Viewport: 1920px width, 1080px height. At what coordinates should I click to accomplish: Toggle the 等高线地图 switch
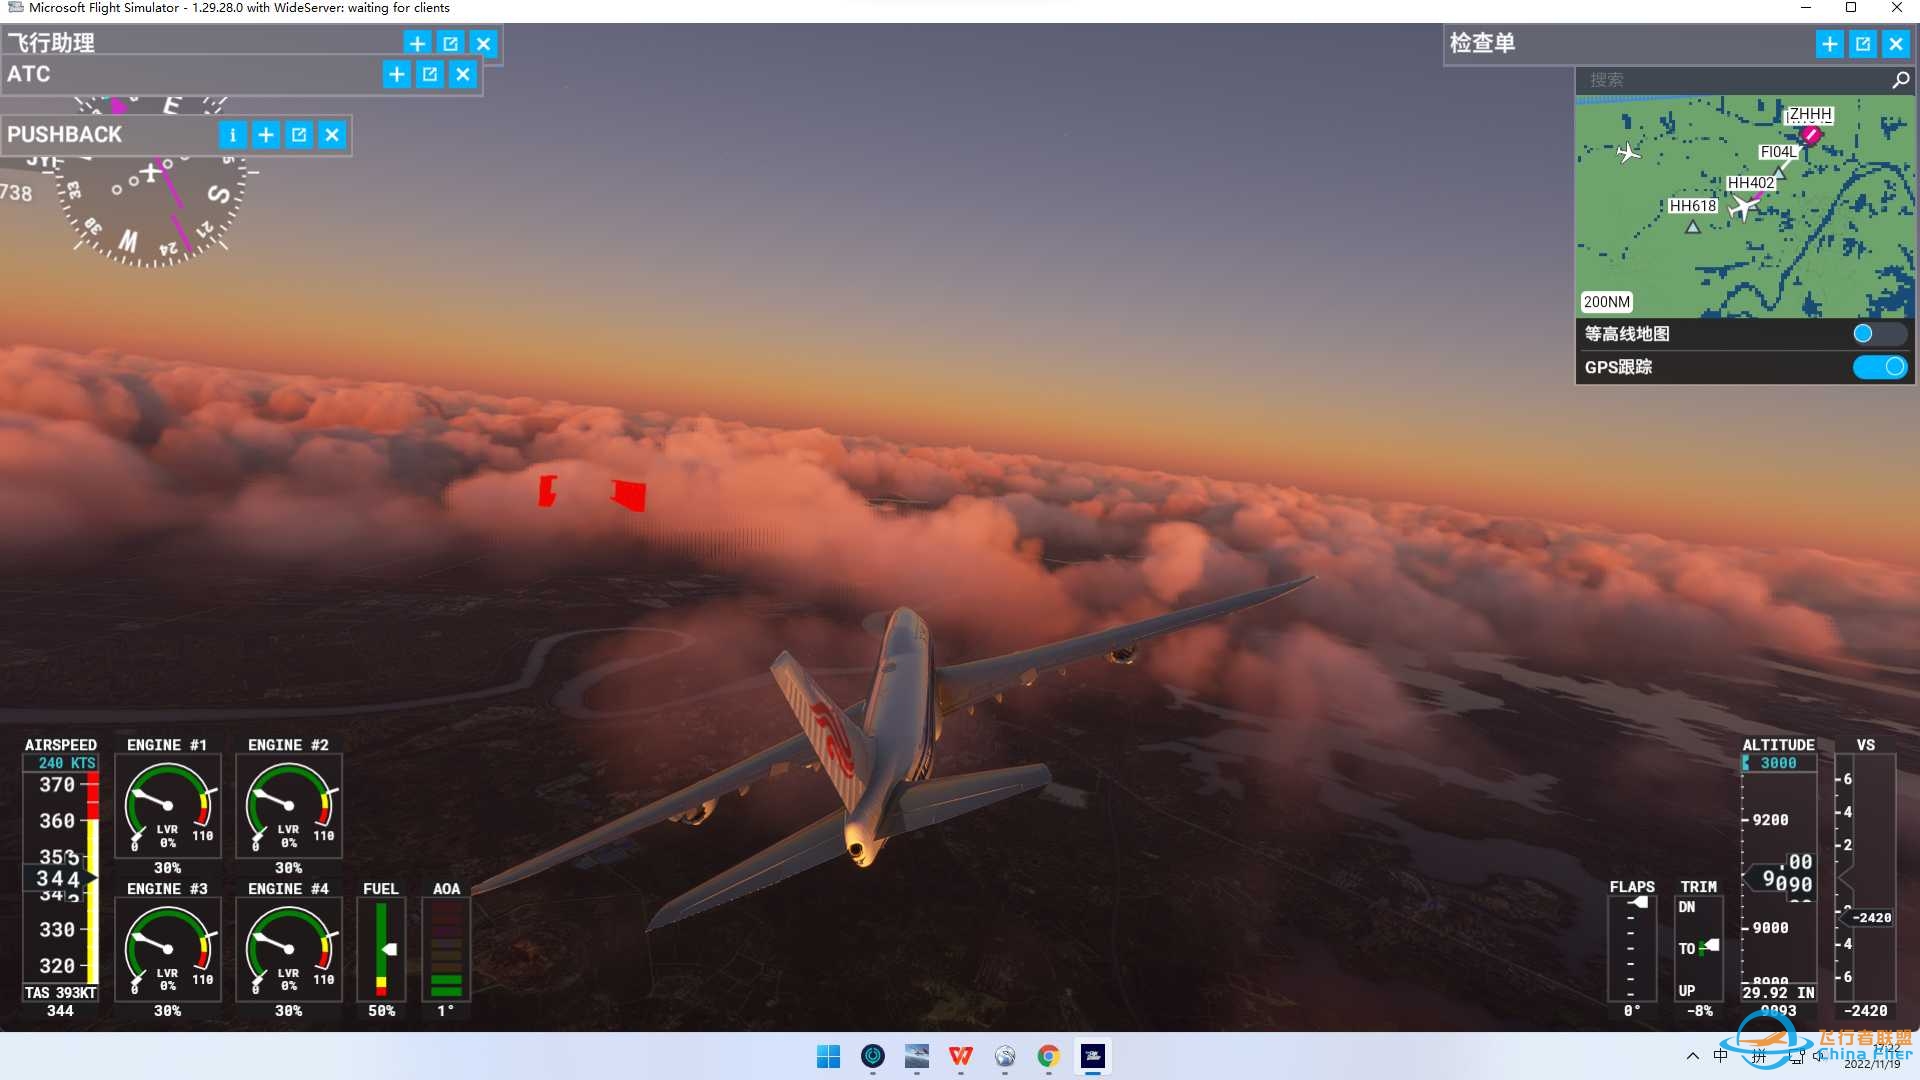point(1879,334)
